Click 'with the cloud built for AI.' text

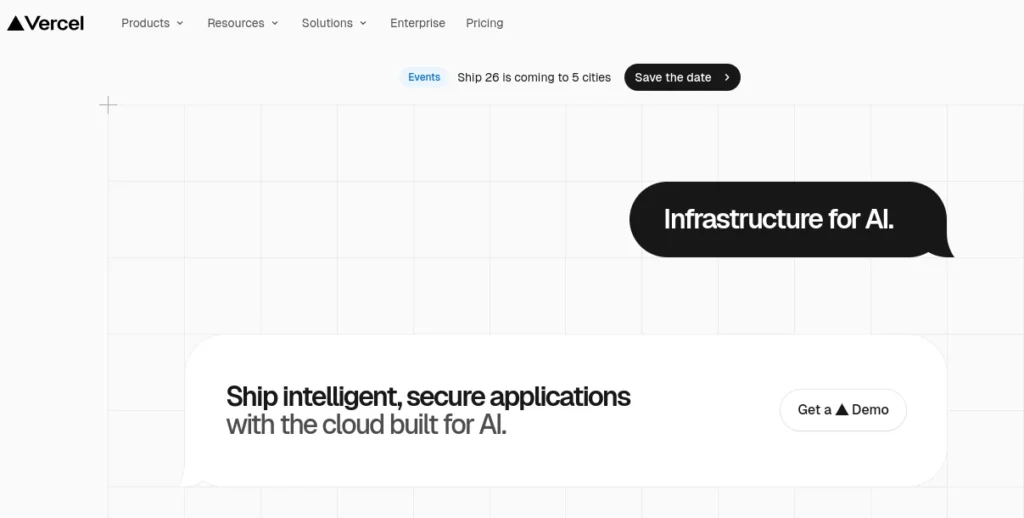pos(366,425)
